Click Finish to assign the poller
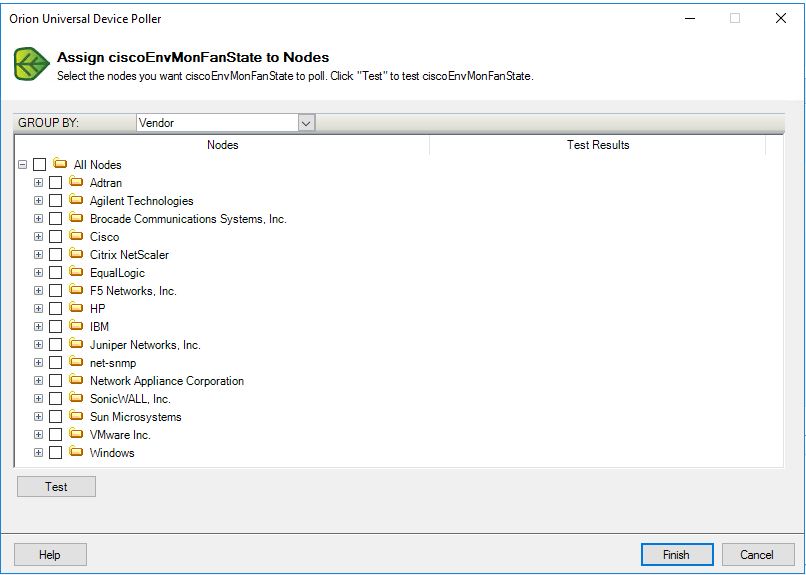The width and height of the screenshot is (806, 575). (676, 555)
